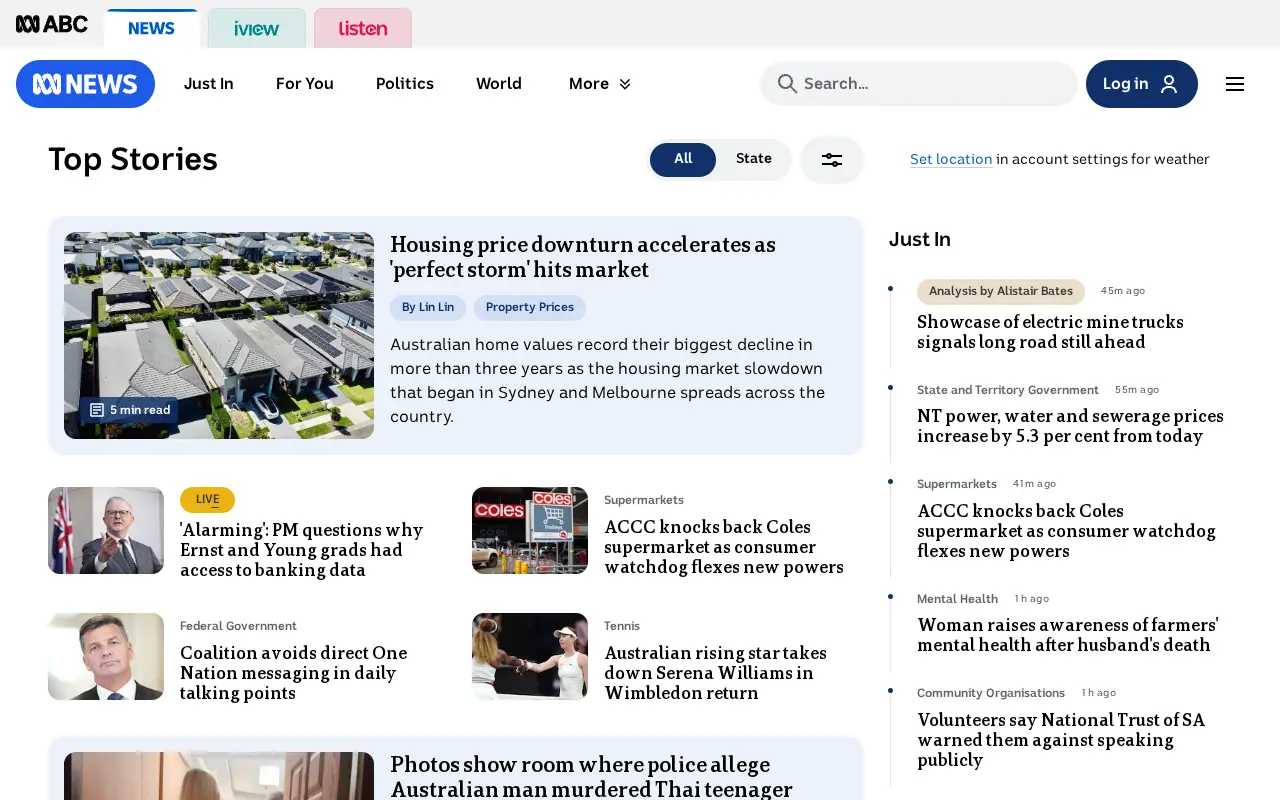Expand the More dropdown menu

[600, 84]
